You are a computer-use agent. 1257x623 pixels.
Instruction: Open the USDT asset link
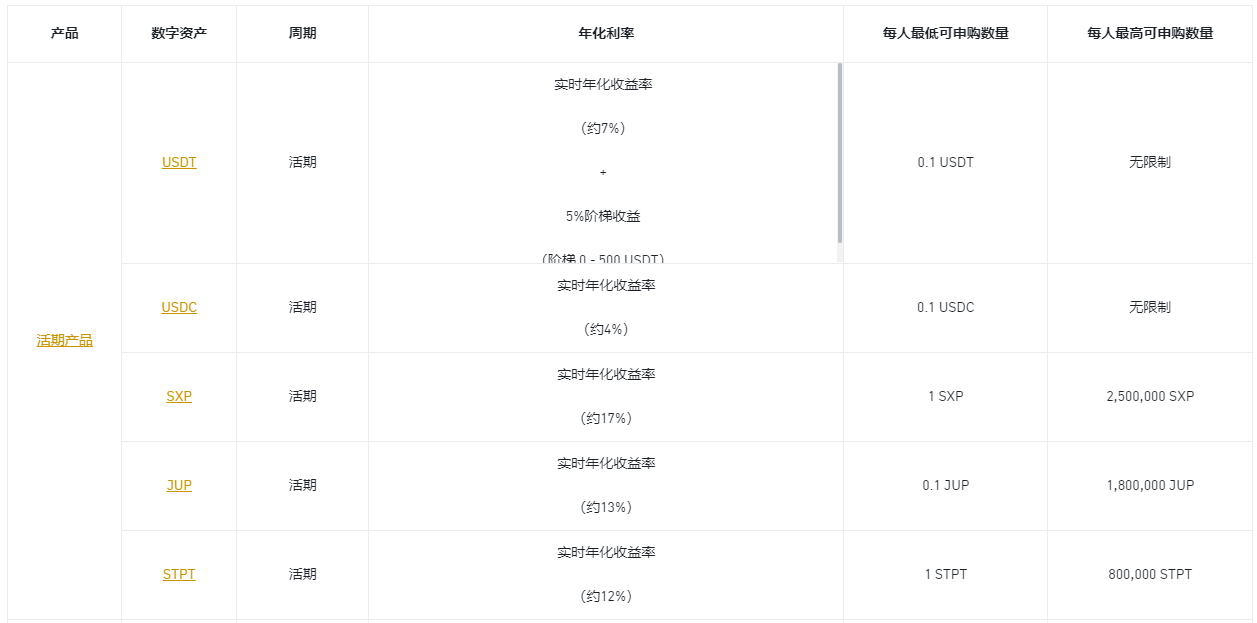tap(179, 162)
